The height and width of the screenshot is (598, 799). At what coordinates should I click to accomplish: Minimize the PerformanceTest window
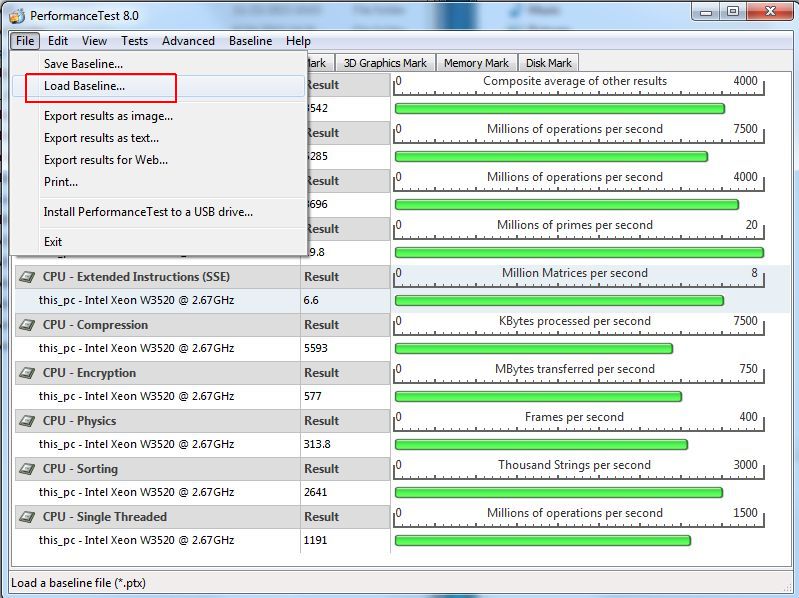[x=706, y=12]
